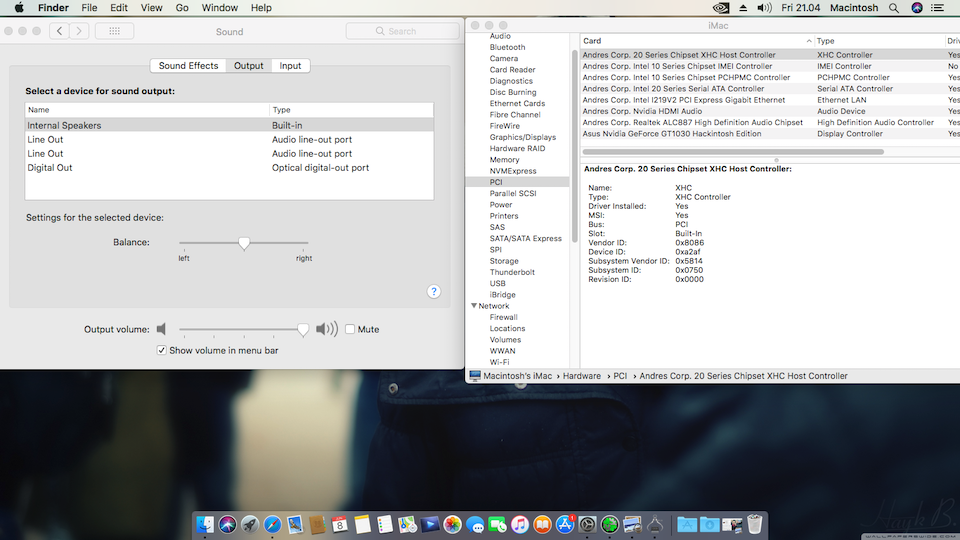Select Graphics/Displays in sidebar
The image size is (960, 540).
tap(523, 137)
